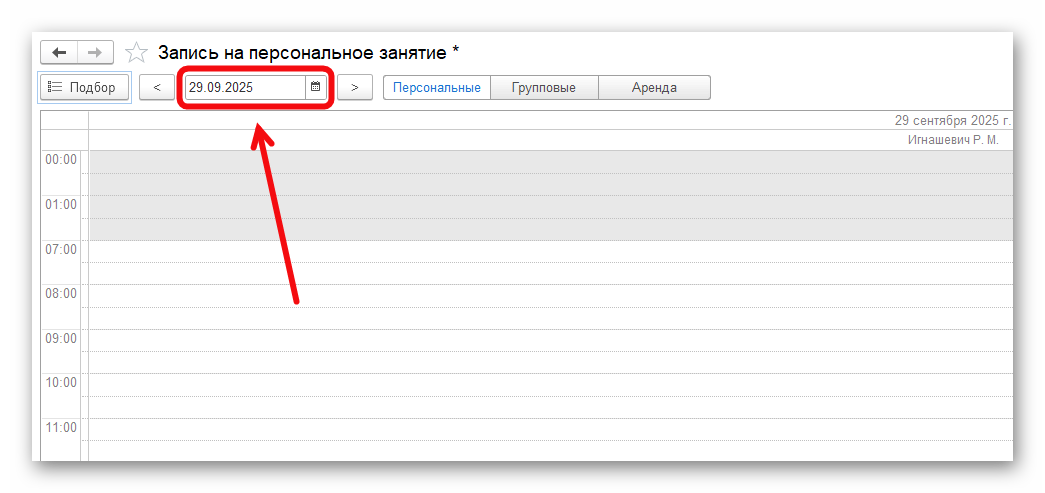Click the 29 сентября 2025 г. date header
Screen dimensions: 1045x493
point(952,120)
